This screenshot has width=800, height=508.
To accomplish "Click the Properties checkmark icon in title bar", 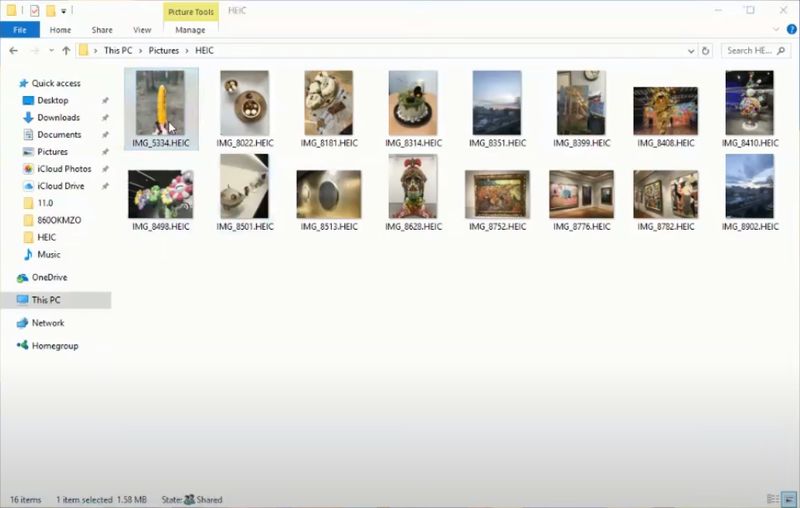I will point(35,11).
